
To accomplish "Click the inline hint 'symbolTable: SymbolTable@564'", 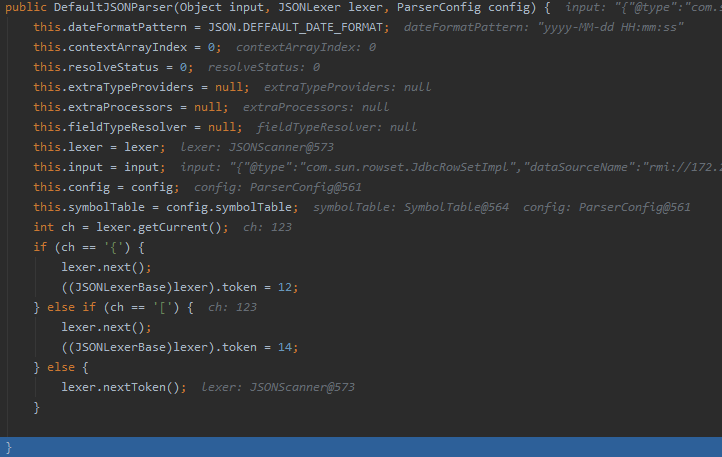I will point(411,207).
